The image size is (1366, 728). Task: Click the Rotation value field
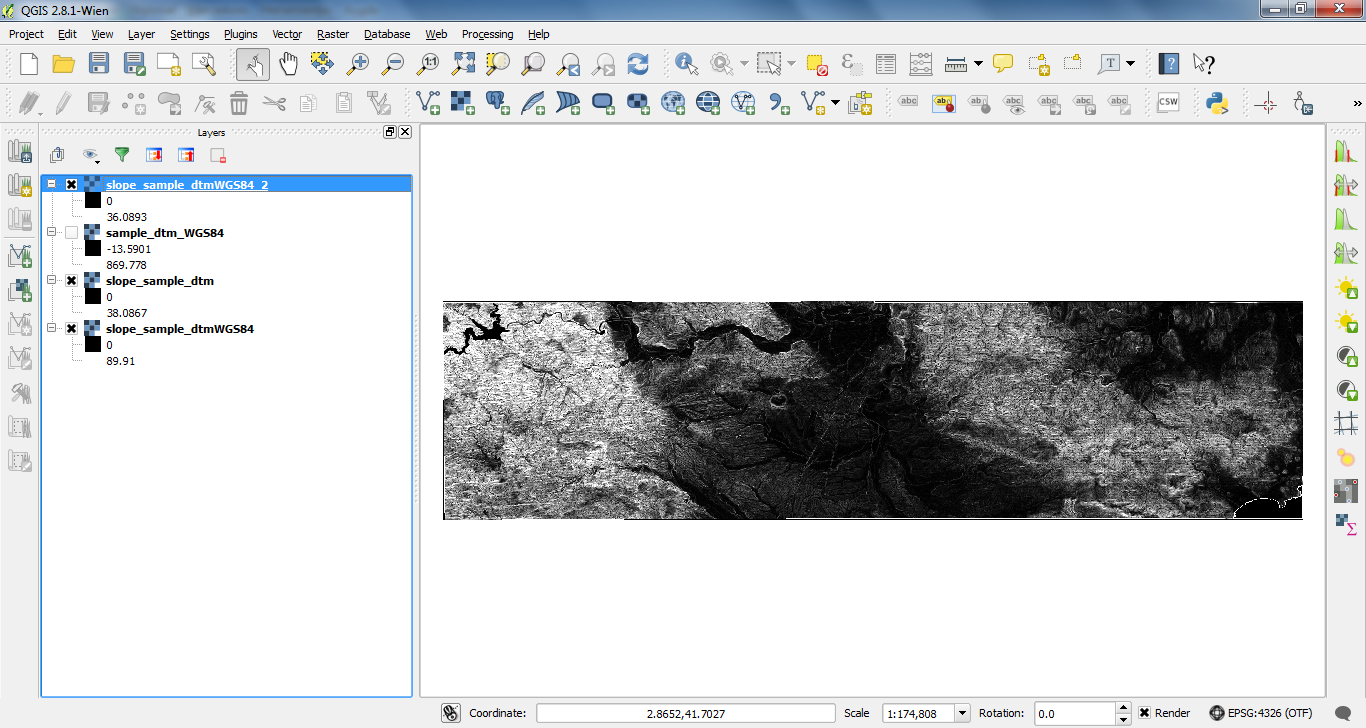tap(1074, 714)
